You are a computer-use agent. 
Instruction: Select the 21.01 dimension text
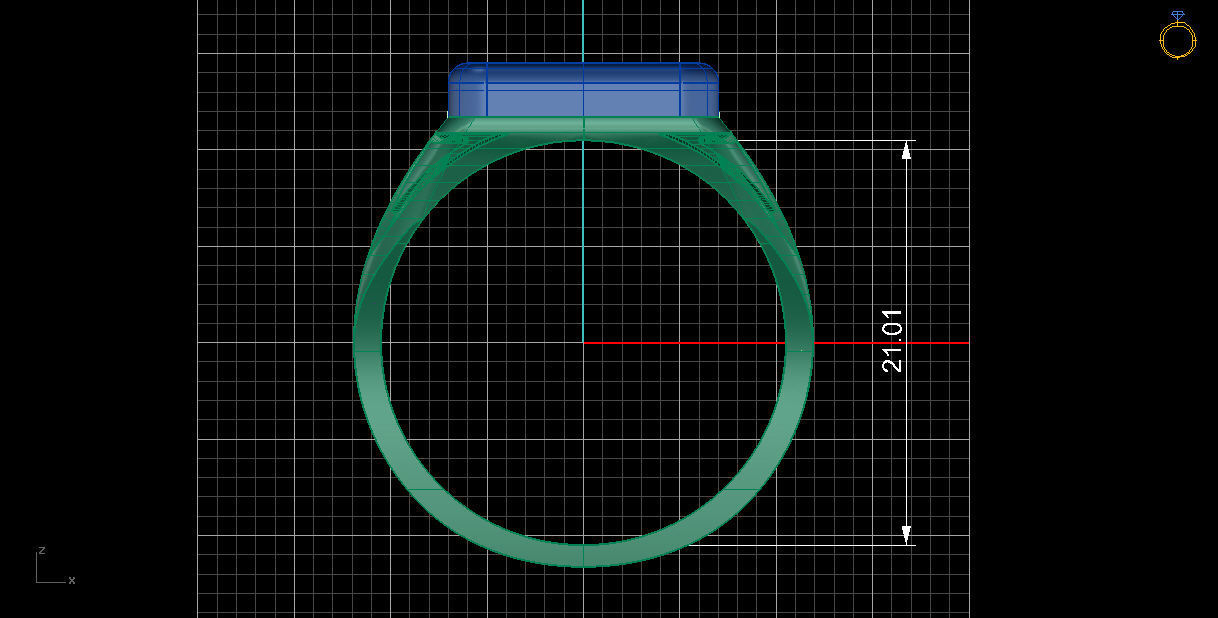tap(892, 341)
